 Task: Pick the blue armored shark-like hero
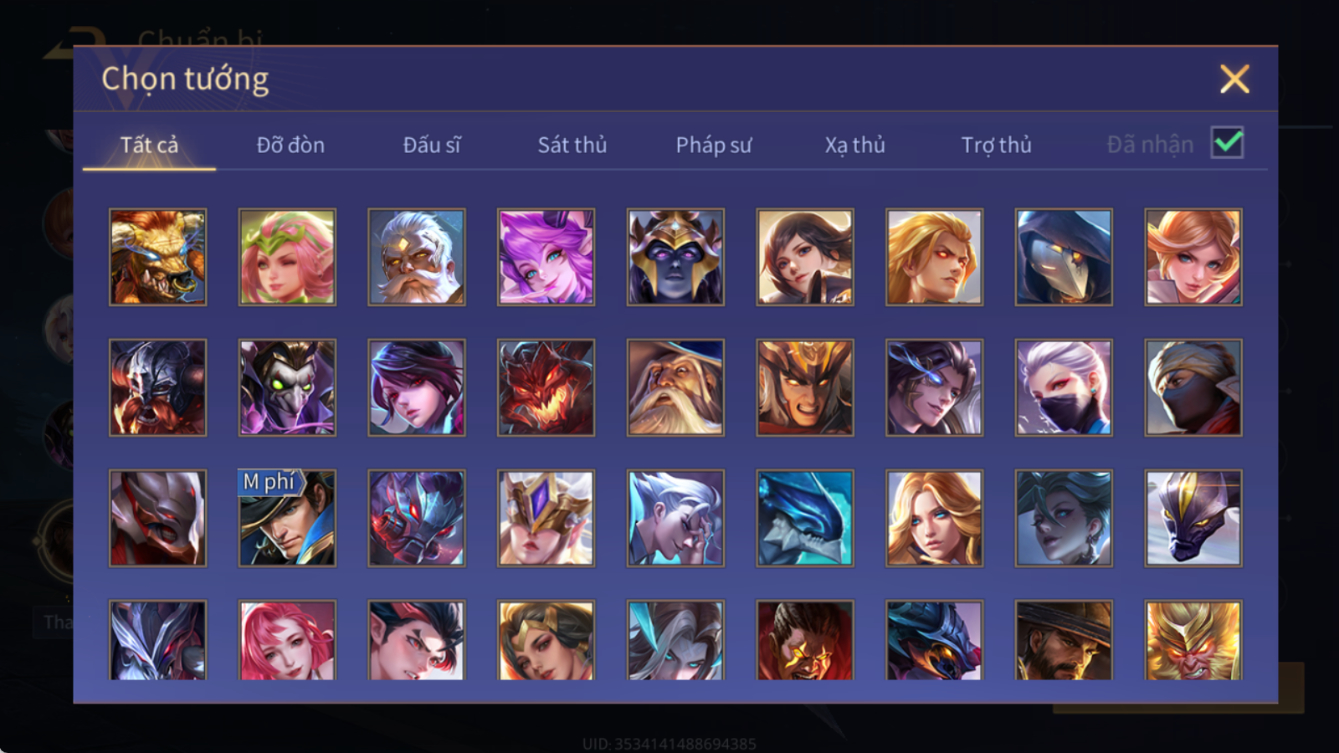click(x=805, y=518)
